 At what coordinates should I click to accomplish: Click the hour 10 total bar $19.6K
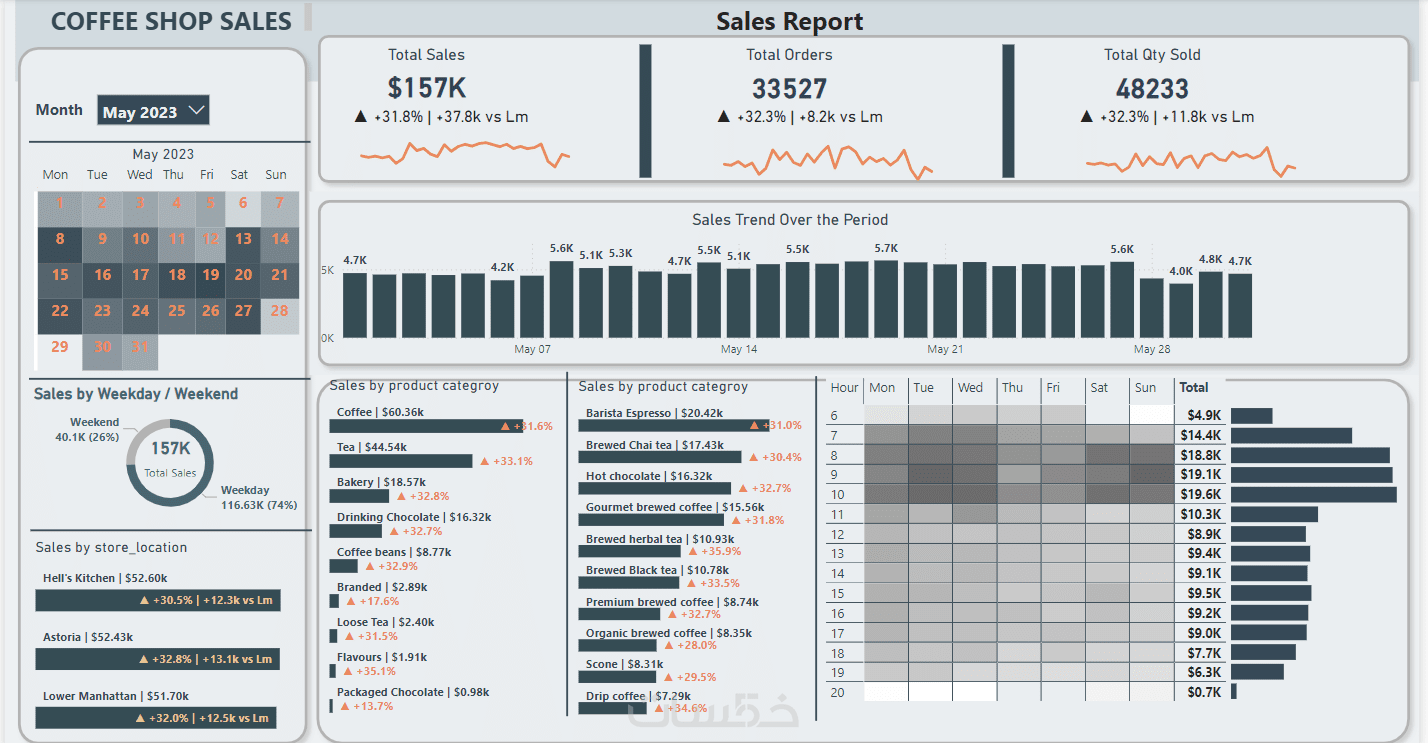pos(1313,494)
